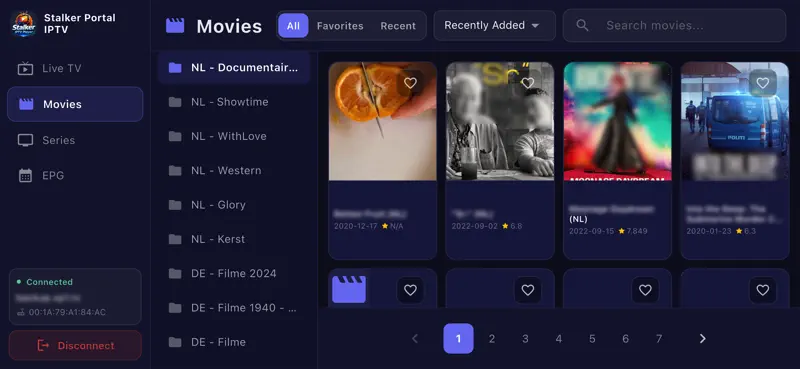Click the Series monitor icon
Viewport: 800px width, 369px height.
click(25, 140)
